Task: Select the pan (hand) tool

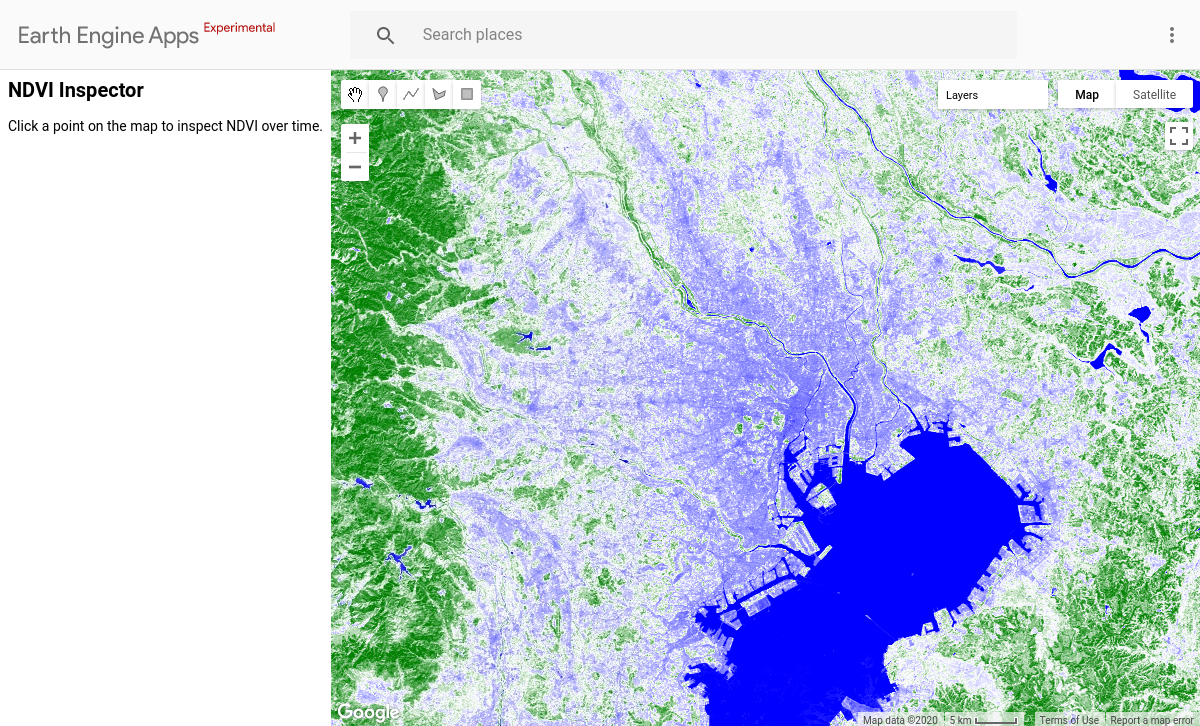Action: 354,94
